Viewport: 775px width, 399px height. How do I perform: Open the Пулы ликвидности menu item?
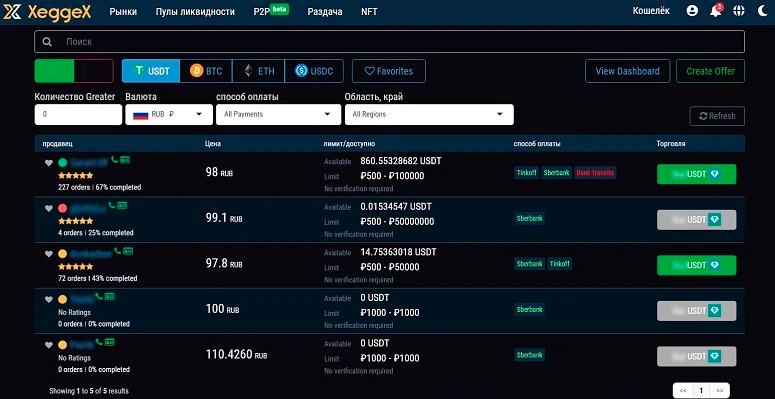195,12
